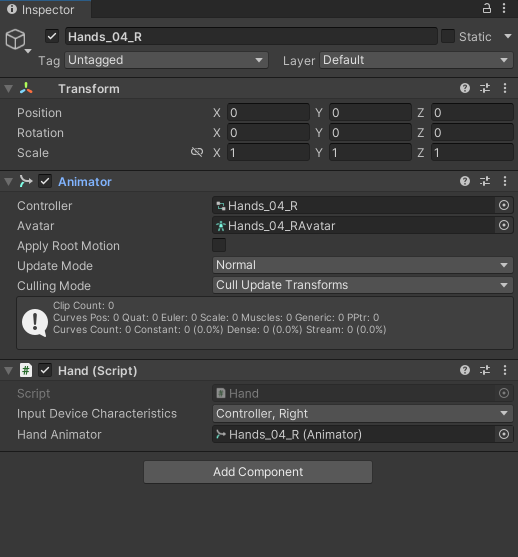
Task: Open Animator presets selector
Action: pos(485,181)
